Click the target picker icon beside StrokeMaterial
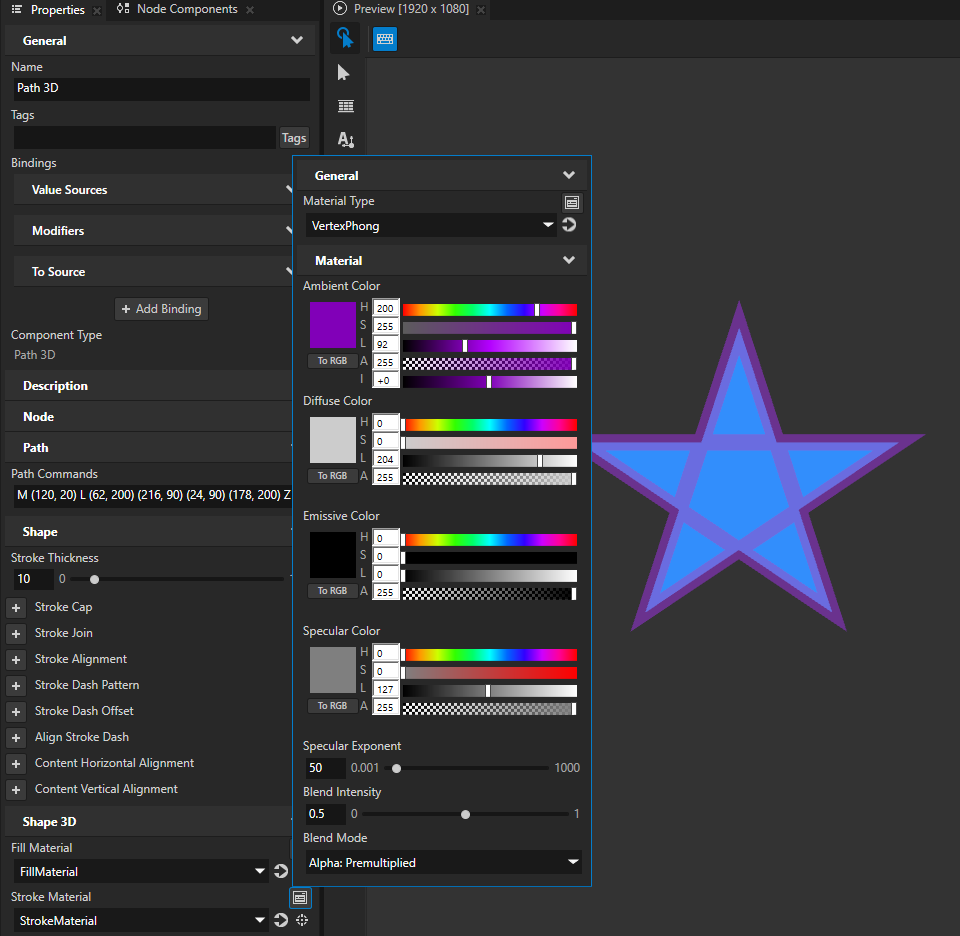The image size is (960, 936). (301, 920)
